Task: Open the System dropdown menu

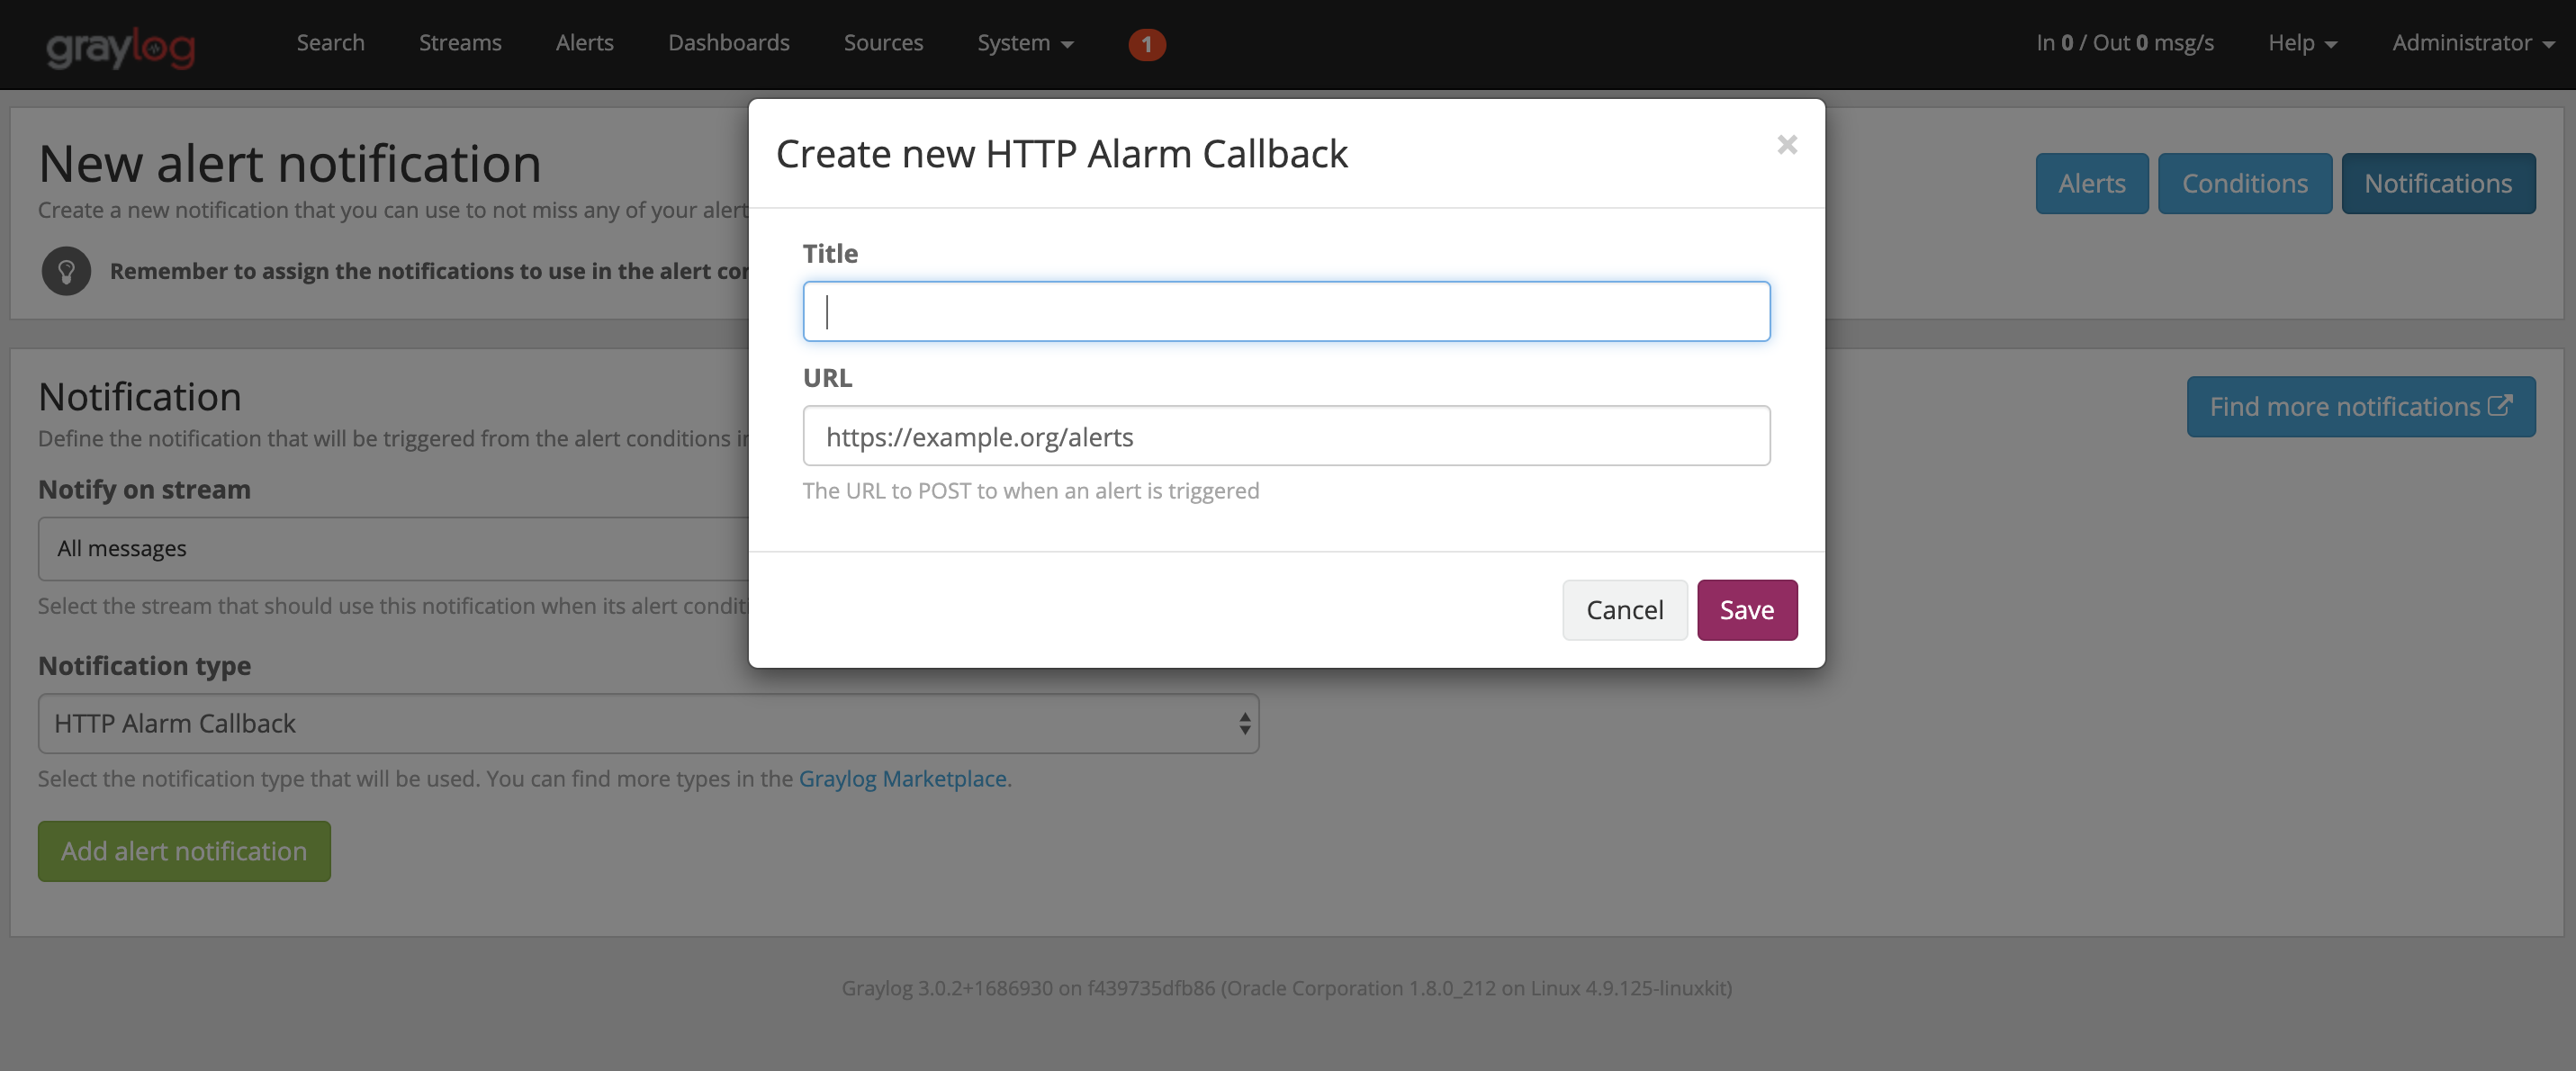Action: [x=1024, y=43]
